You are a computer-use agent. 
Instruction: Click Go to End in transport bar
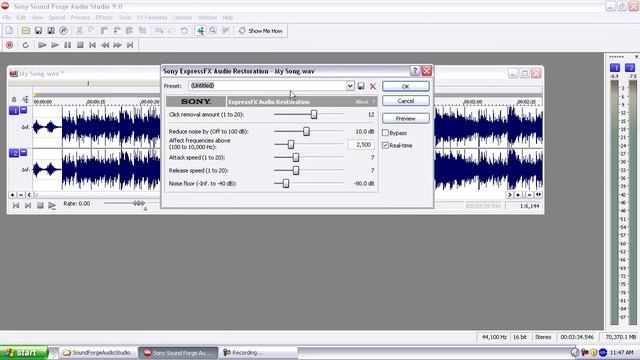click(130, 45)
